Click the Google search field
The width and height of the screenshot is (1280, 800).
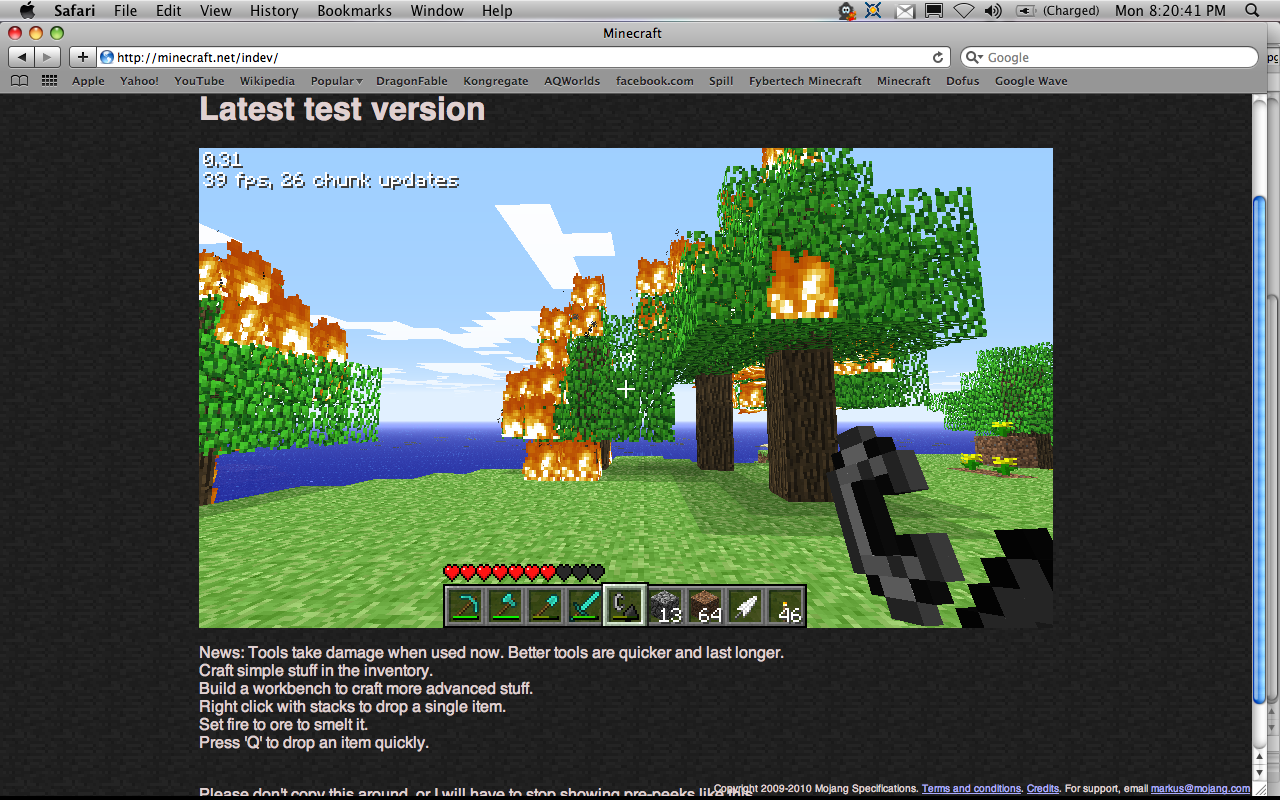1109,57
